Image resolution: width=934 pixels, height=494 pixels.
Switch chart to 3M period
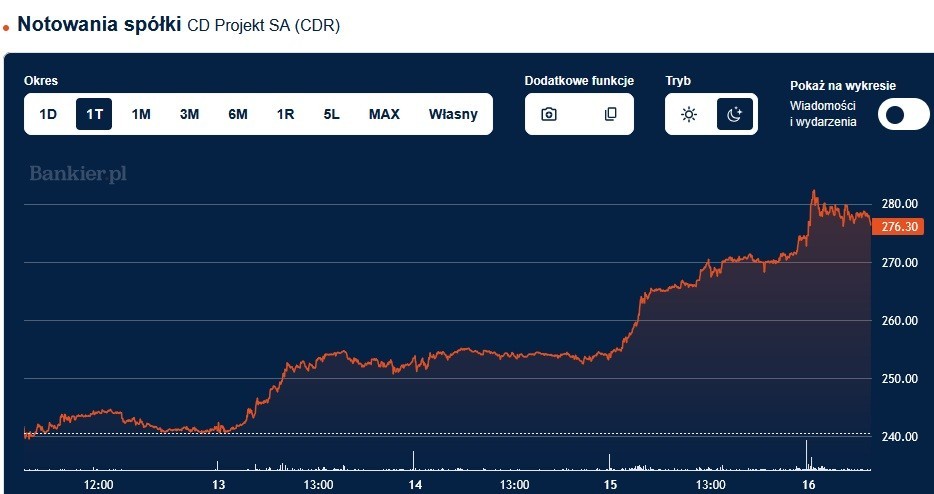189,114
